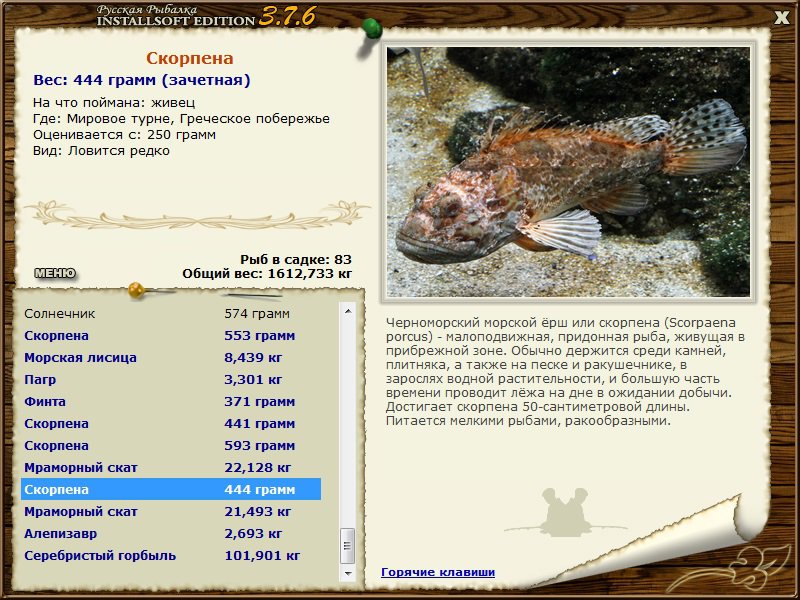Select the Пагр 3,301 кг entry
This screenshot has height=600, width=800.
171,380
